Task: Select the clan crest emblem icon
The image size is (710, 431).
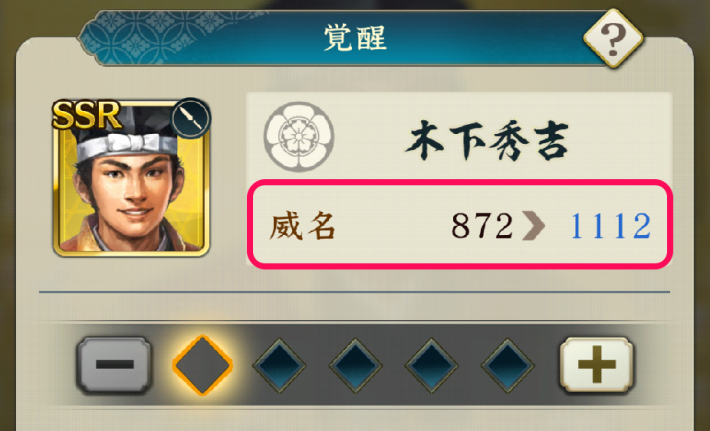Action: pyautogui.click(x=299, y=136)
